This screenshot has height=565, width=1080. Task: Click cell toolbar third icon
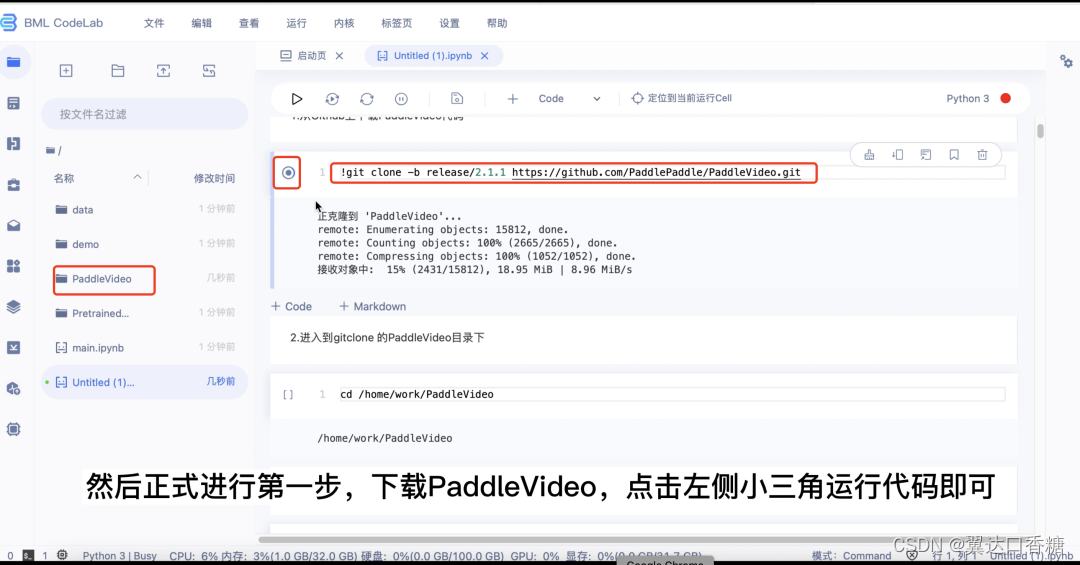pos(926,155)
